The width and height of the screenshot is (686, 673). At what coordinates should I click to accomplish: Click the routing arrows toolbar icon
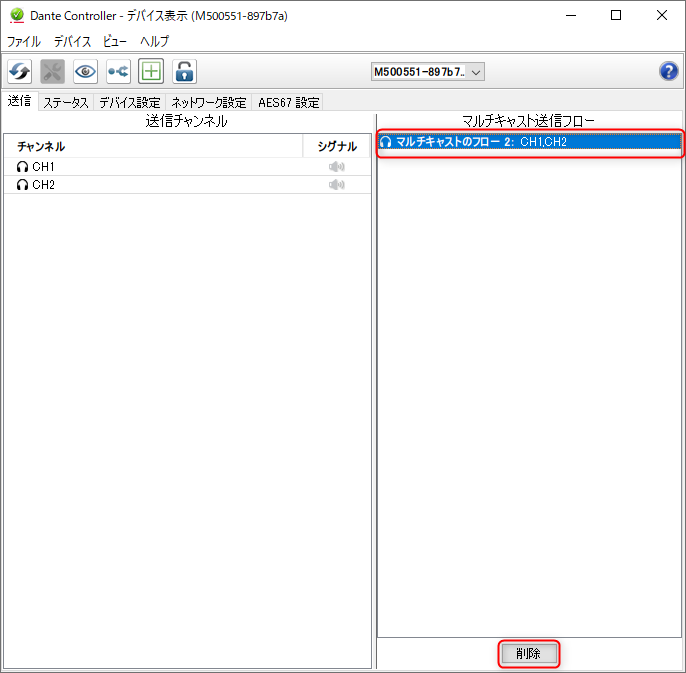click(x=118, y=71)
